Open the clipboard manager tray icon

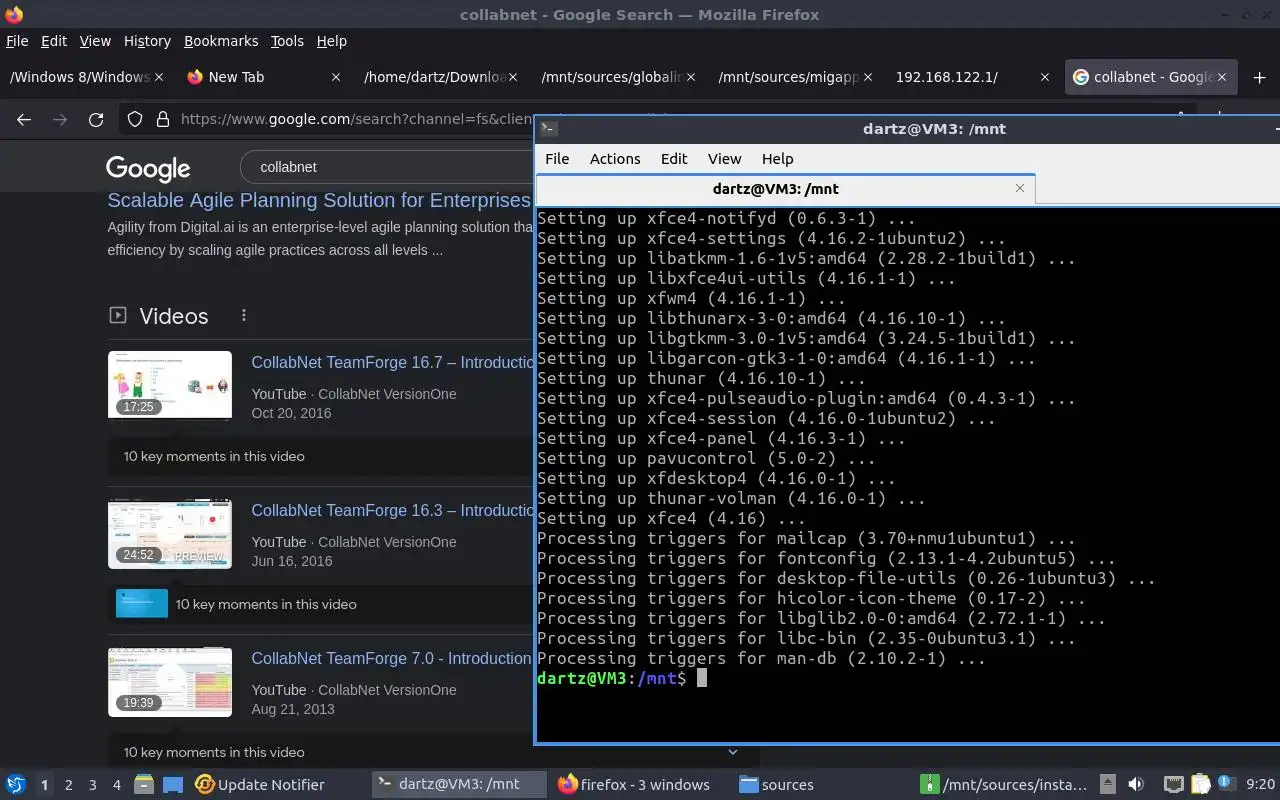[x=1200, y=785]
